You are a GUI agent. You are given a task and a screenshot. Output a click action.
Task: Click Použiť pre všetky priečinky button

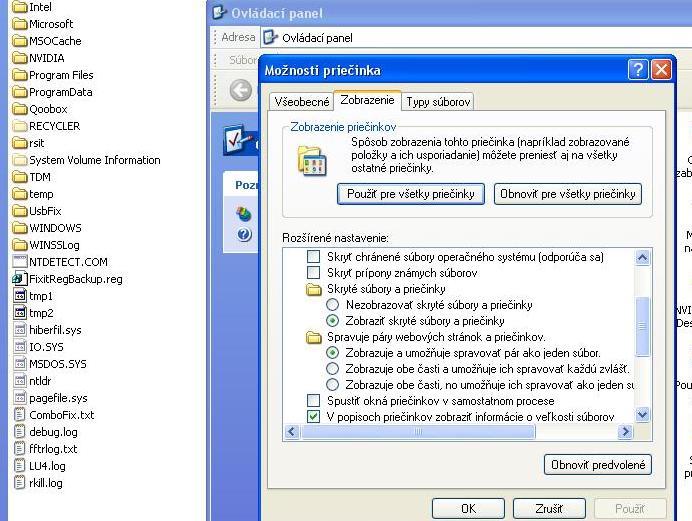pos(410,194)
